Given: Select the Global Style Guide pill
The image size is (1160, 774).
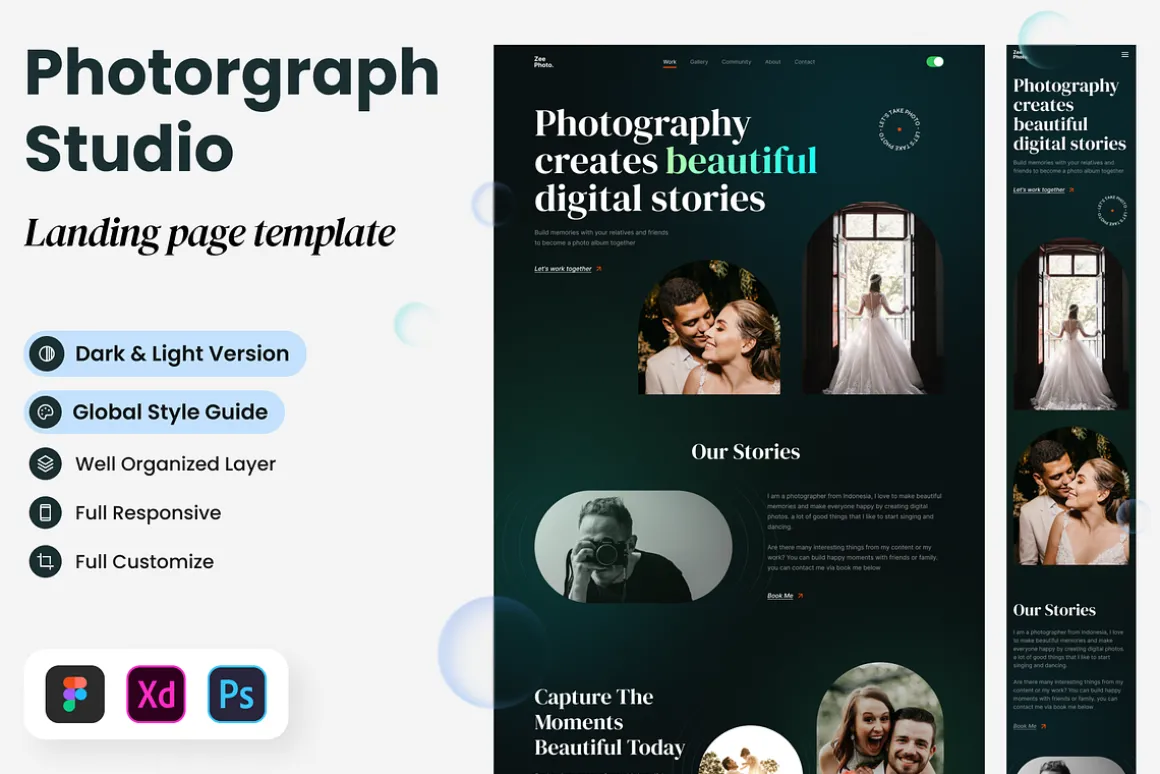Looking at the screenshot, I should coord(155,412).
